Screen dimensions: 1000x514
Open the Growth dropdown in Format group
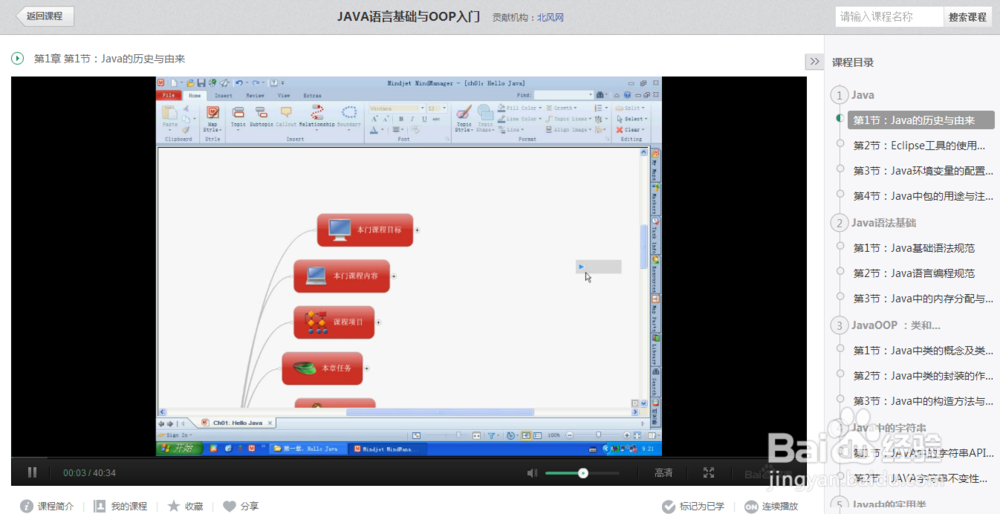pos(561,108)
